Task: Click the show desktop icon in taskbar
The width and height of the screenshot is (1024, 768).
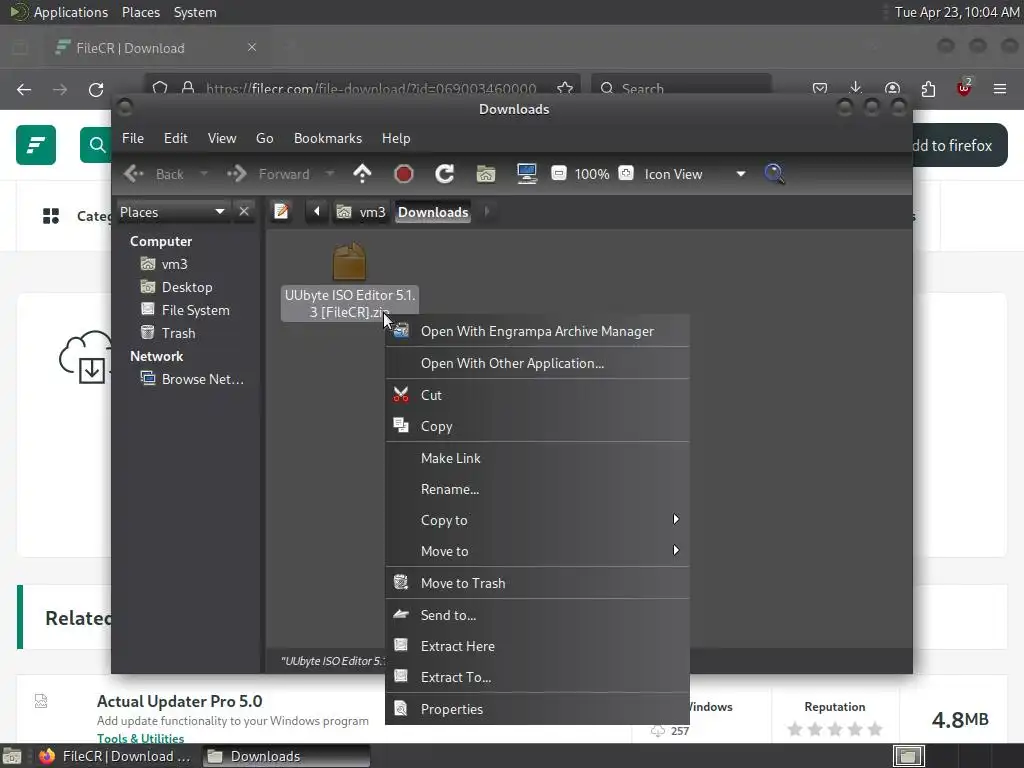Action: (12, 756)
